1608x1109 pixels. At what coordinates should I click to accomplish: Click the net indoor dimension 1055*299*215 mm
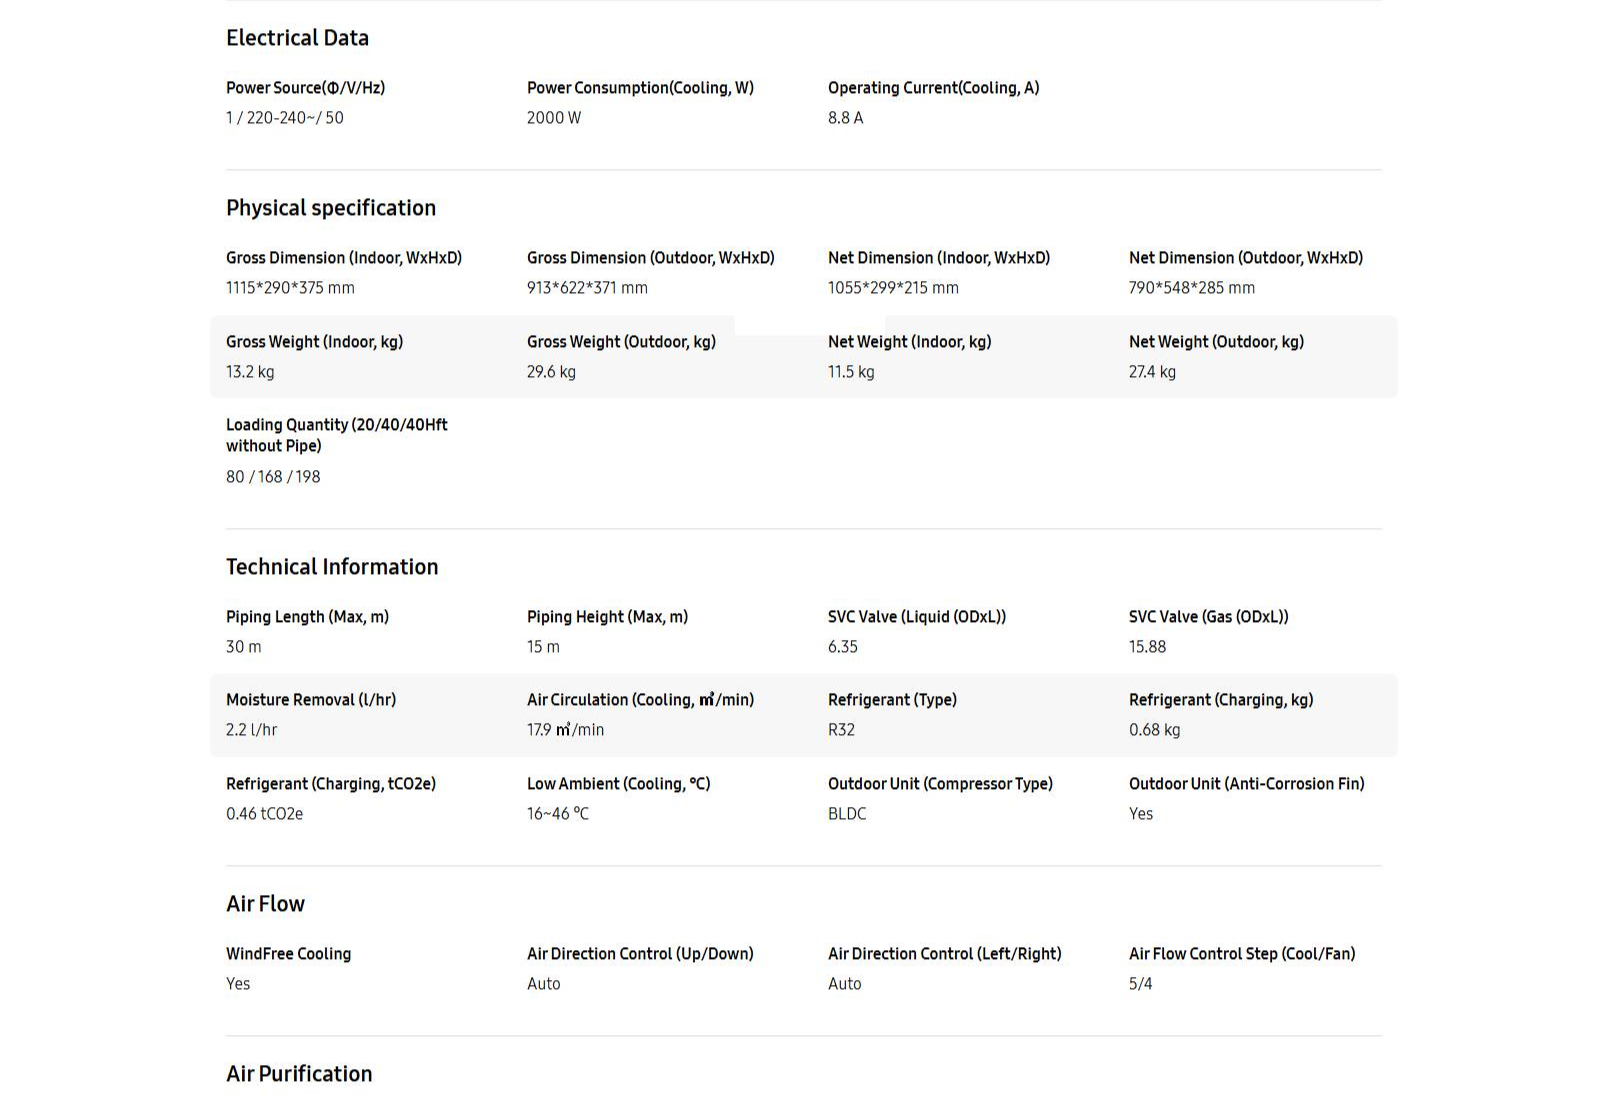coord(892,288)
